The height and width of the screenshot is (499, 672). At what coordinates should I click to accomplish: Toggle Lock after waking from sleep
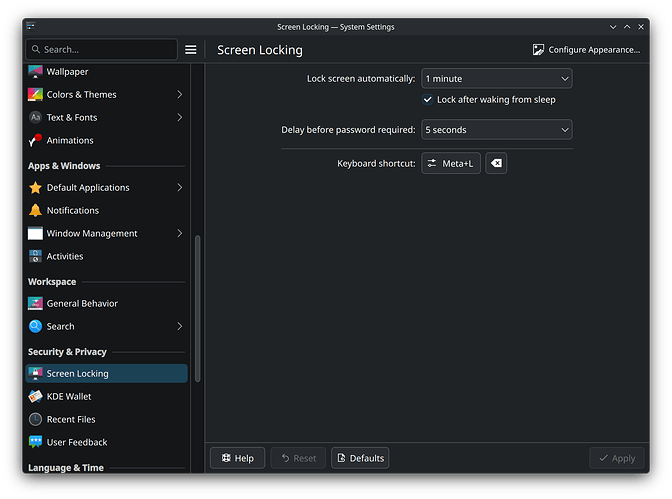pyautogui.click(x=427, y=99)
